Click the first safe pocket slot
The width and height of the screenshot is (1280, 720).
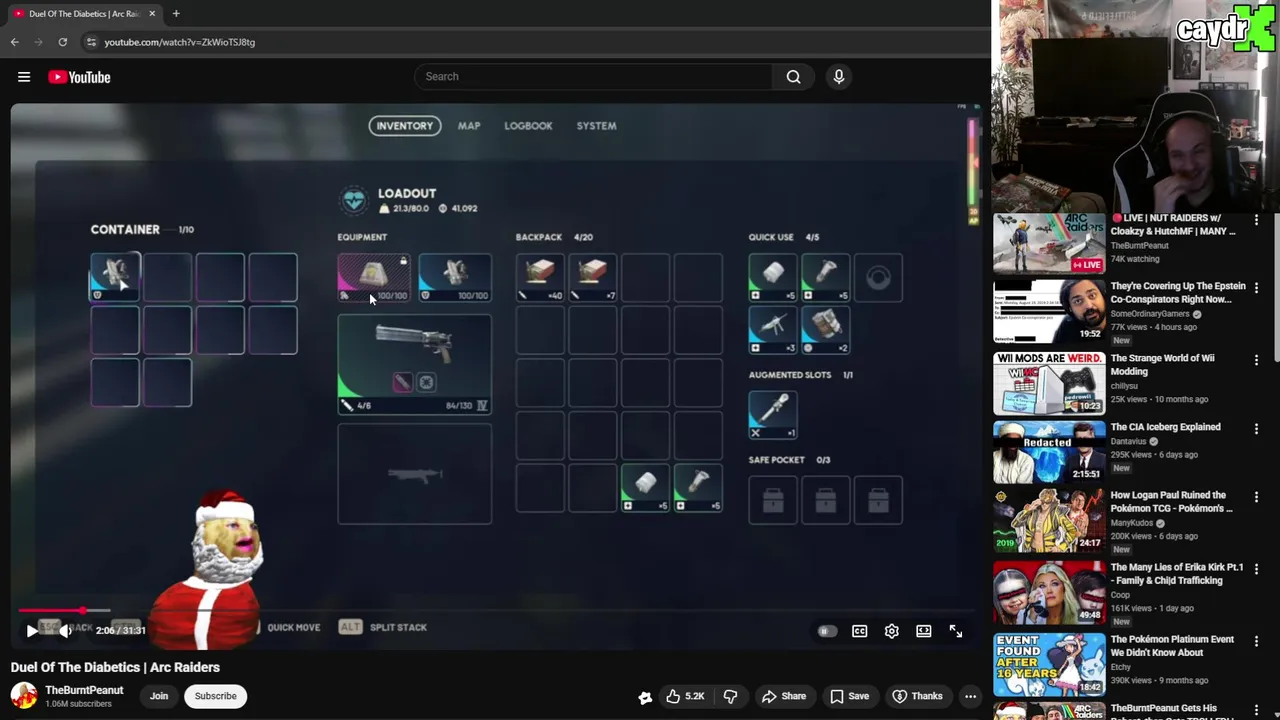tap(773, 500)
